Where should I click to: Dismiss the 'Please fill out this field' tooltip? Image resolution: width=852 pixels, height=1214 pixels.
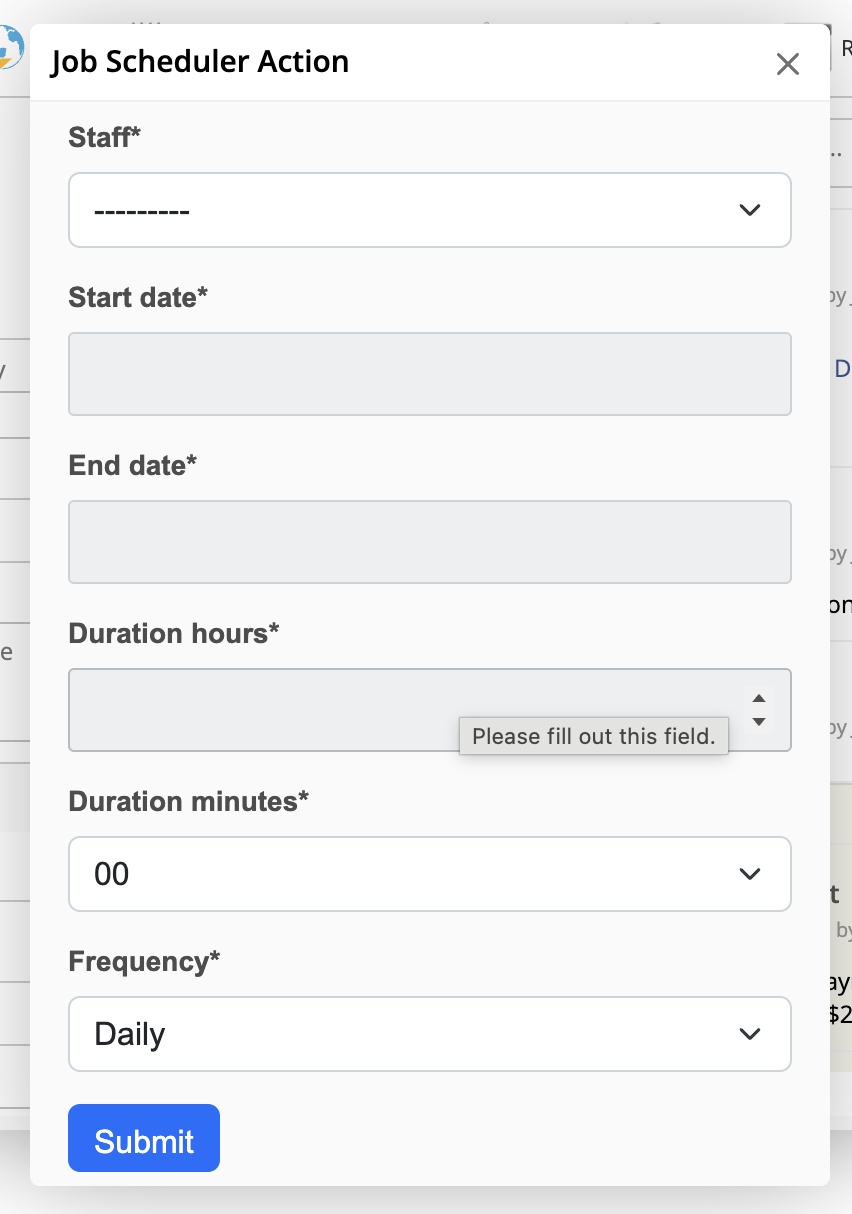pyautogui.click(x=593, y=736)
